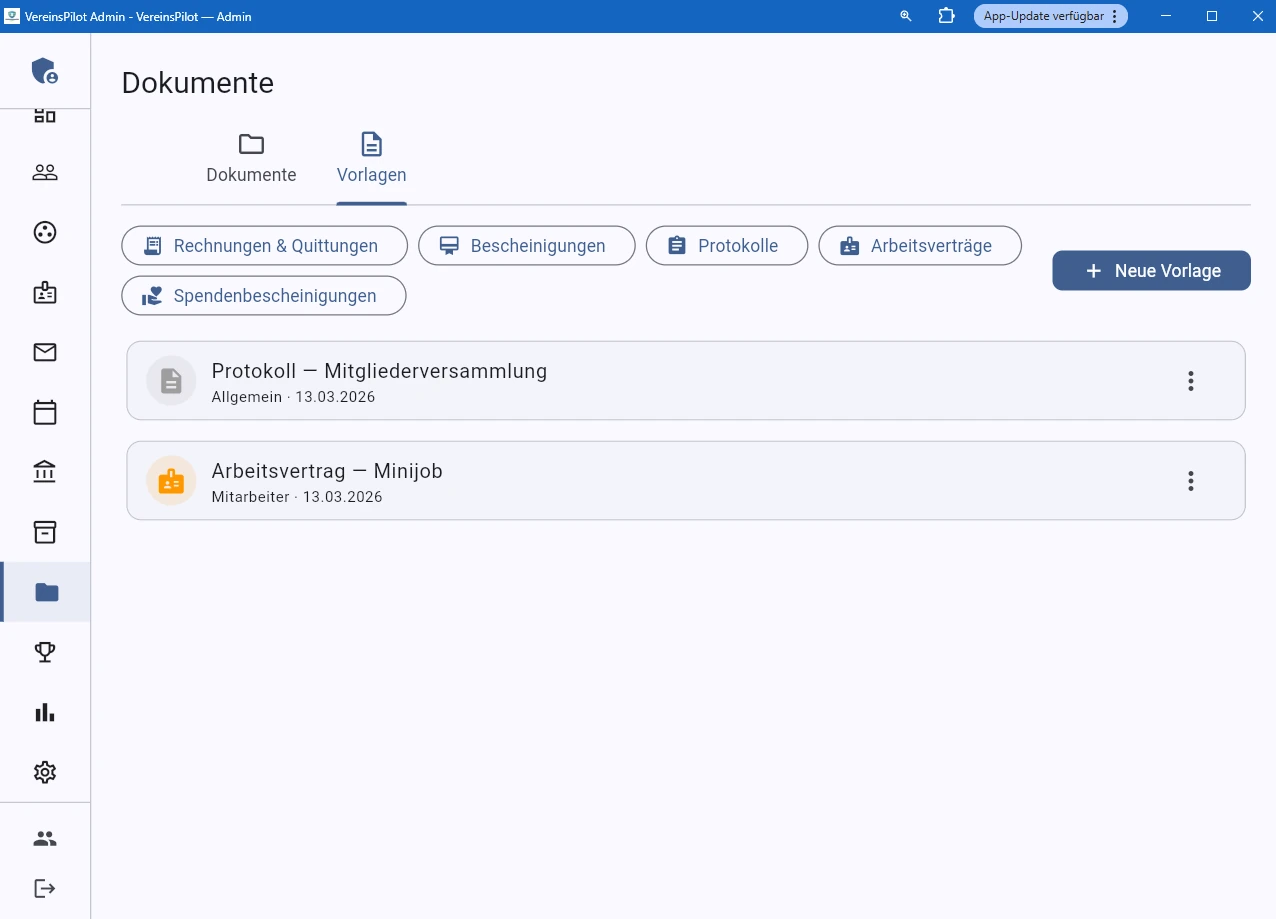Open the Mitglieder section via people icon
1276x919 pixels.
[44, 172]
